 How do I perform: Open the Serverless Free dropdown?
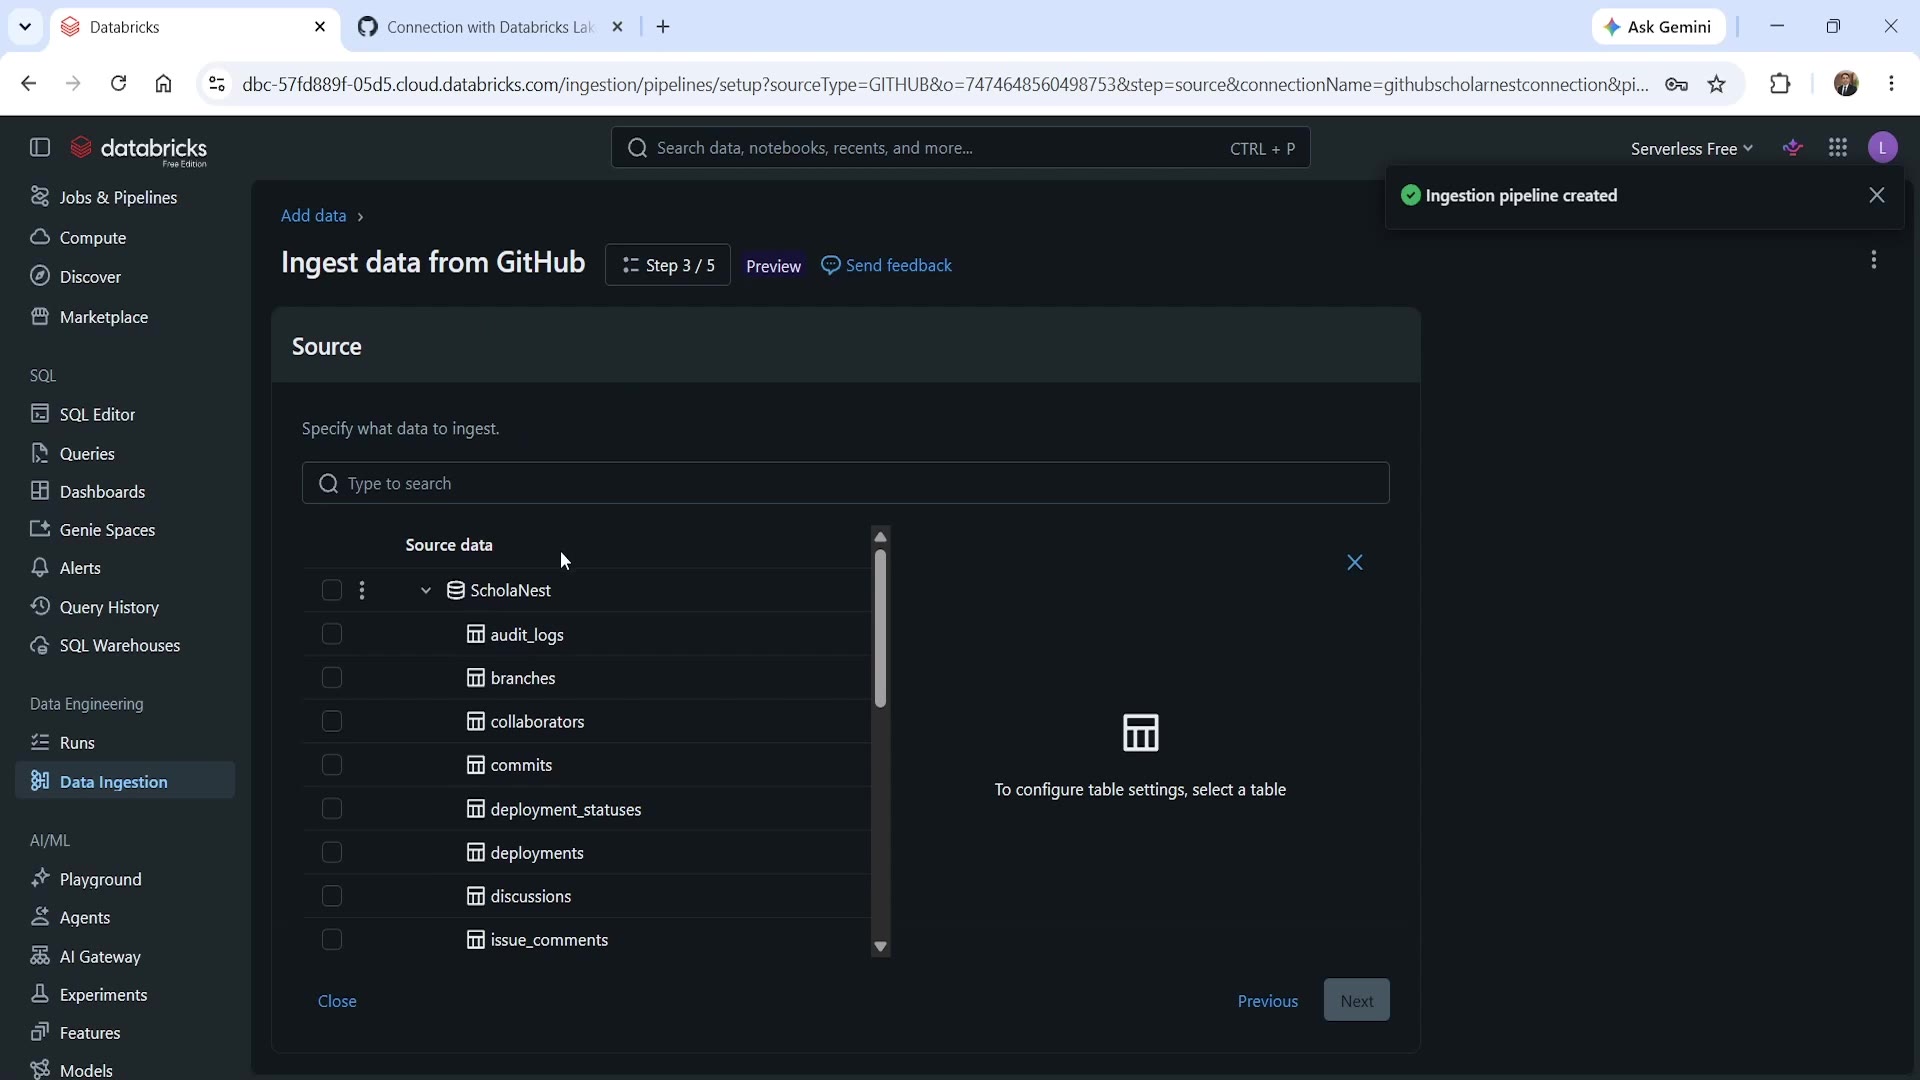pyautogui.click(x=1692, y=149)
